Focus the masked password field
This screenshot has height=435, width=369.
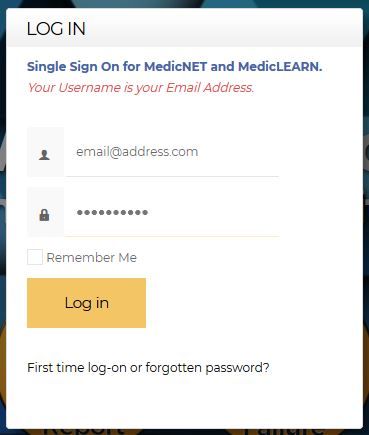point(172,212)
